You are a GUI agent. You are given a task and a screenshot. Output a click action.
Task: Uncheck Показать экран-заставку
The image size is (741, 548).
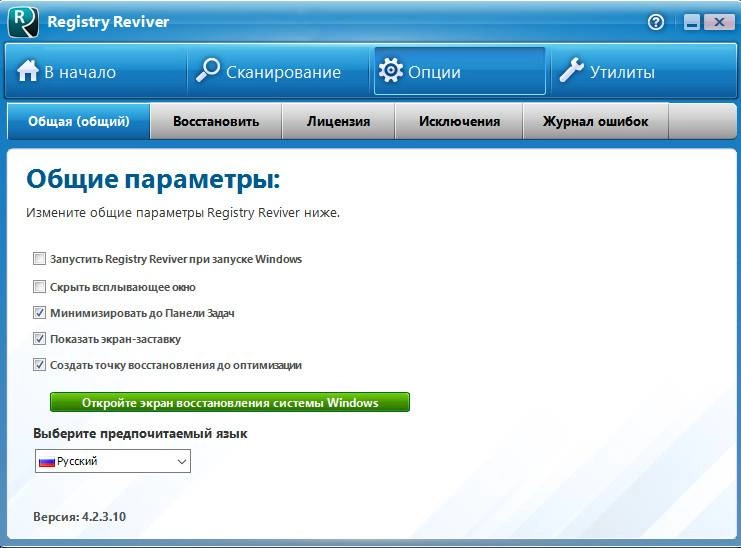tap(39, 339)
